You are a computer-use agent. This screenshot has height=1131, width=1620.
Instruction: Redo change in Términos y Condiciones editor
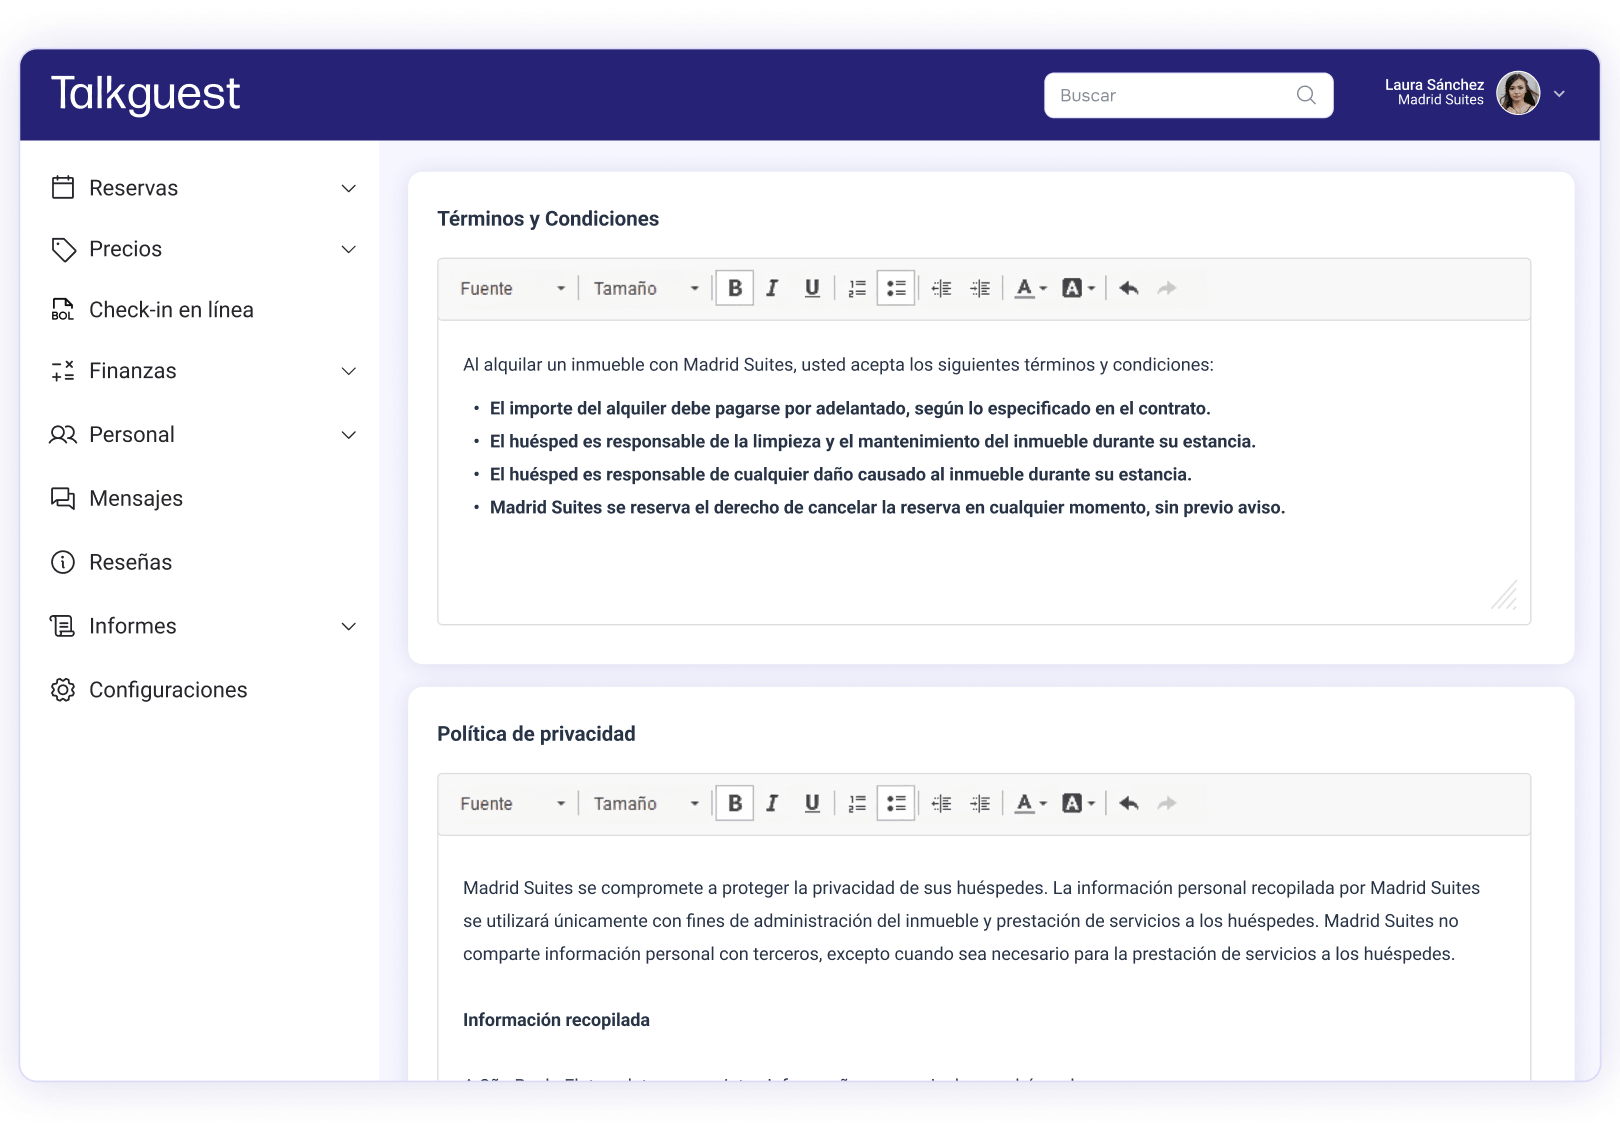[1167, 288]
